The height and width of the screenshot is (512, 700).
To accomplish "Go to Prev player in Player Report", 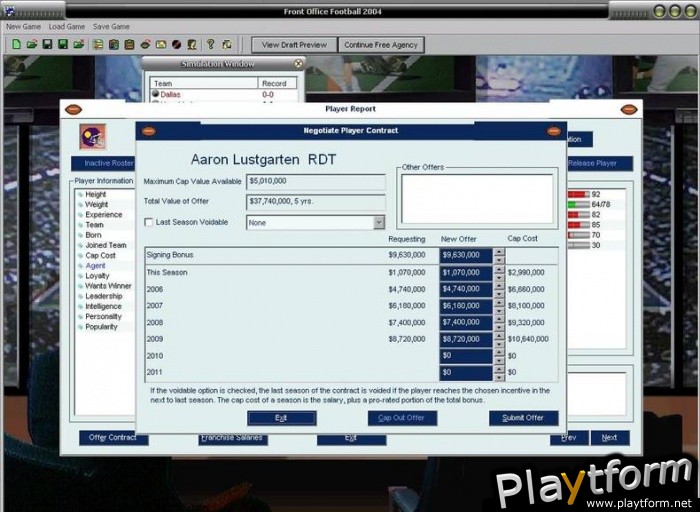I will pos(569,437).
